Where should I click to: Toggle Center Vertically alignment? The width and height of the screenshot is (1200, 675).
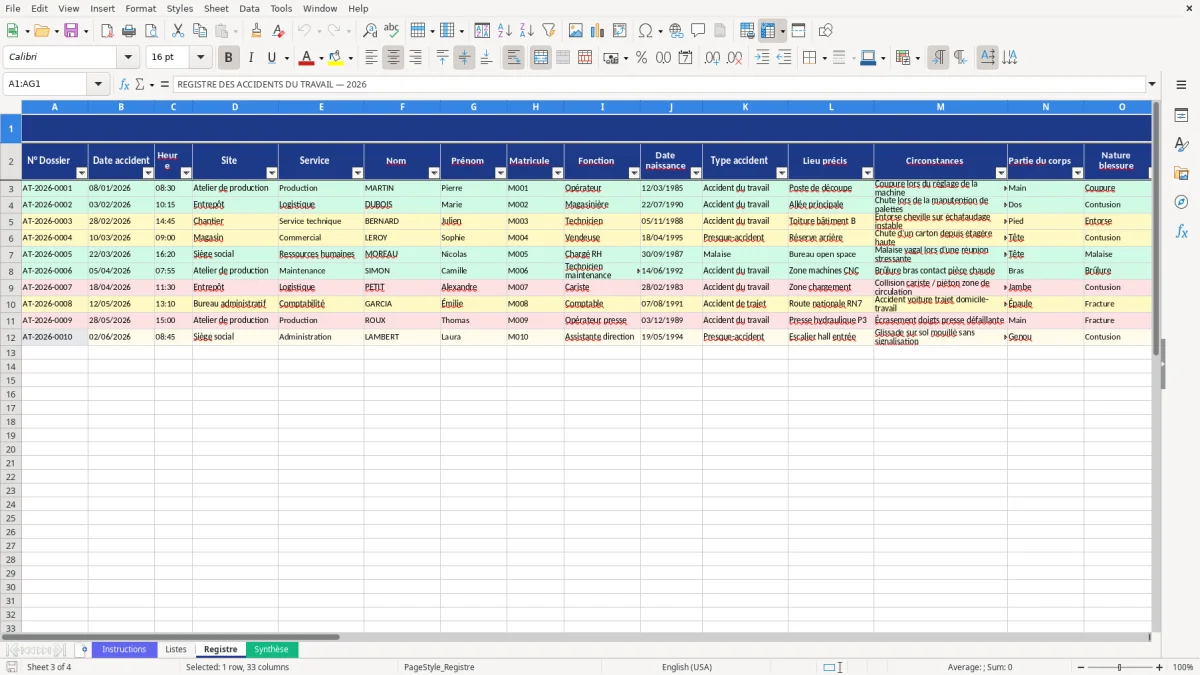[464, 58]
